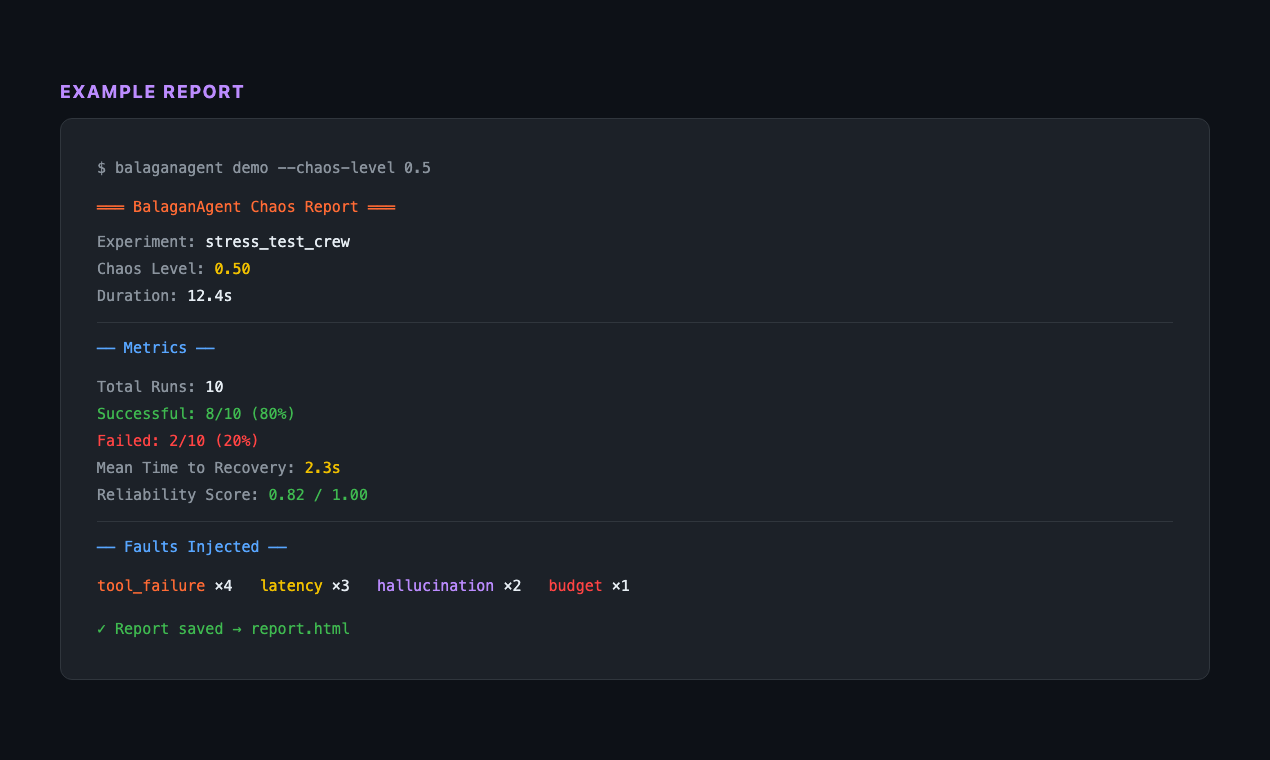Click the EXAMPLE REPORT heading

(152, 92)
